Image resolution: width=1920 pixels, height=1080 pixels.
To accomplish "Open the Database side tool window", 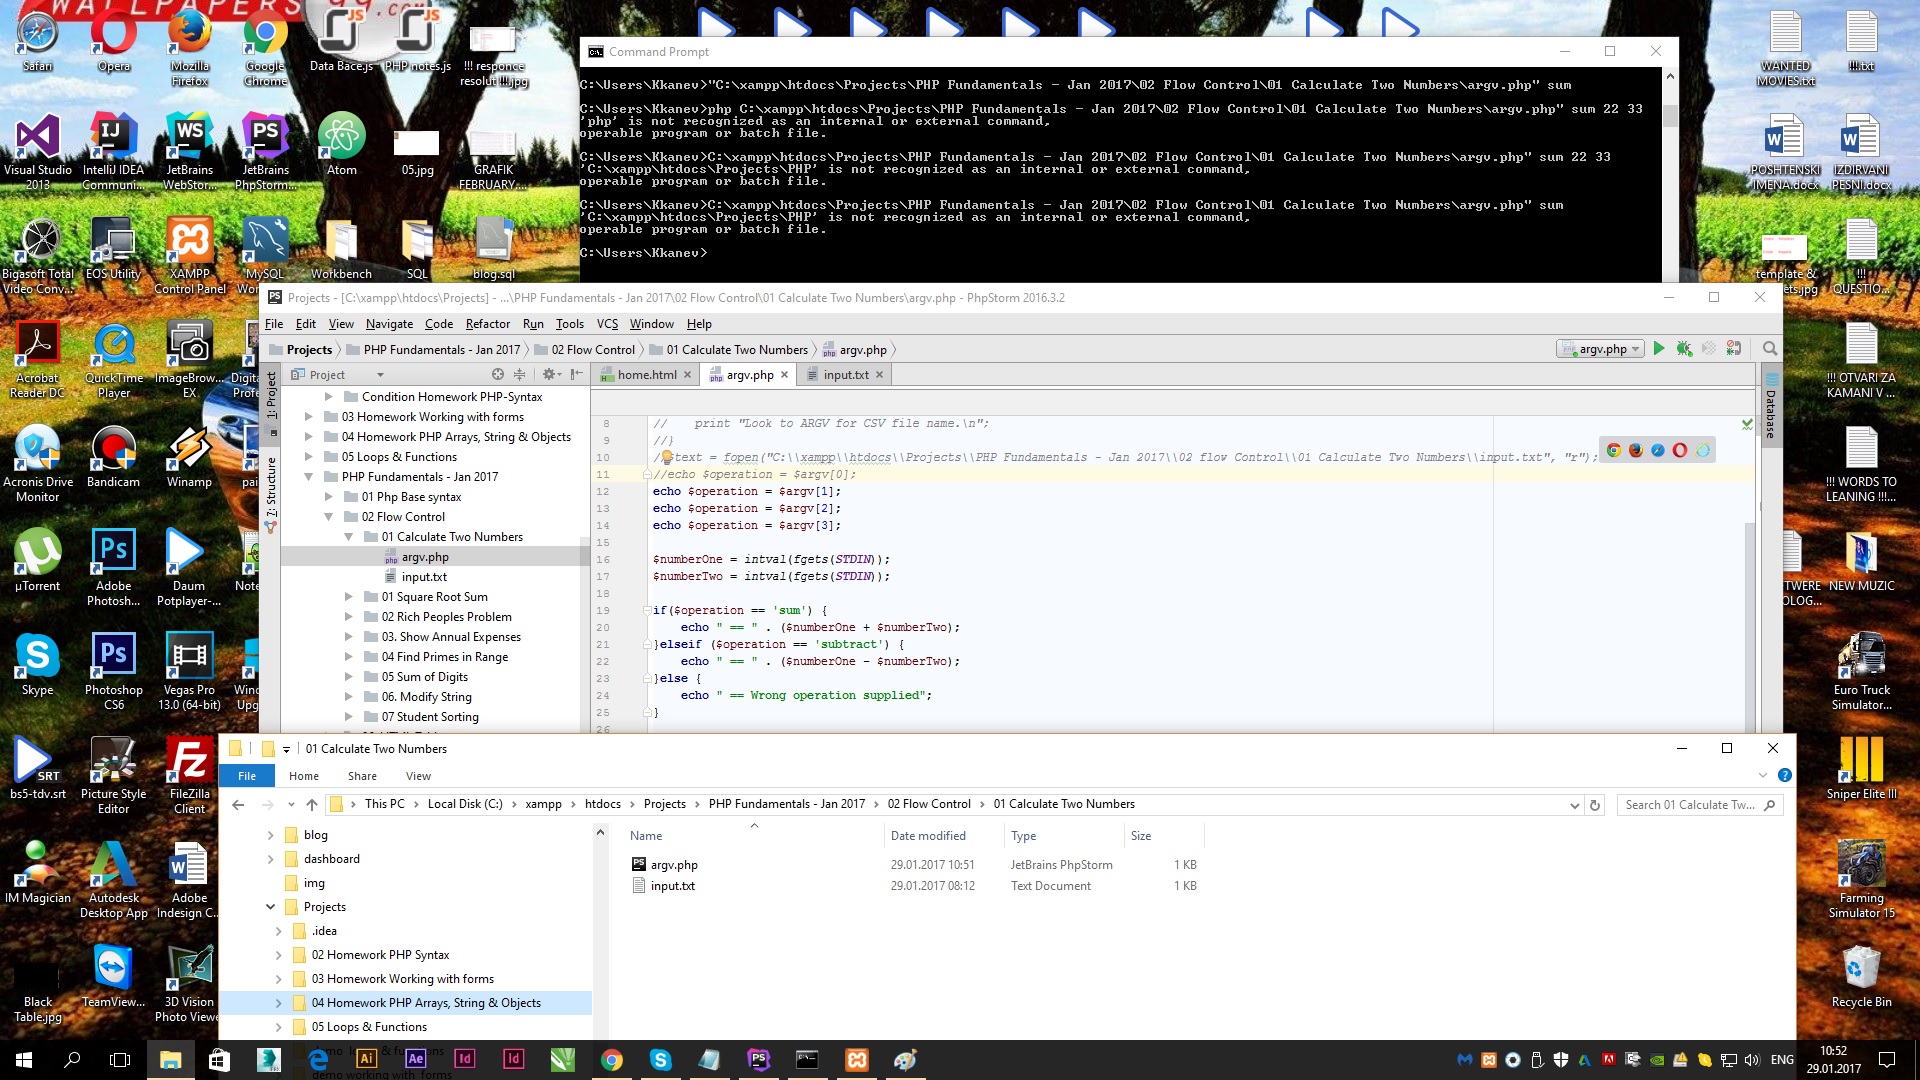I will click(x=1771, y=407).
